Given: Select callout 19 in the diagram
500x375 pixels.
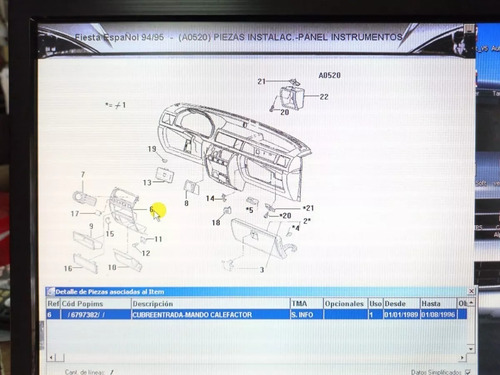Looking at the screenshot, I should pyautogui.click(x=152, y=149).
